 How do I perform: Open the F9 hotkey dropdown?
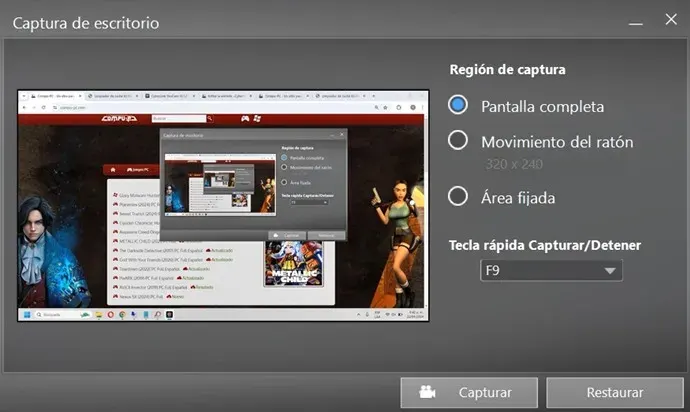coord(551,270)
